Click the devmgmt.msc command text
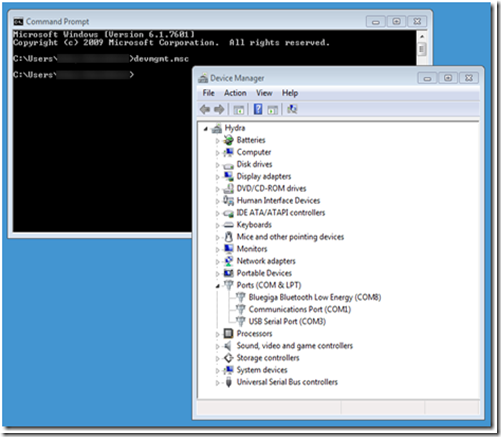The width and height of the screenshot is (501, 437). pos(161,59)
